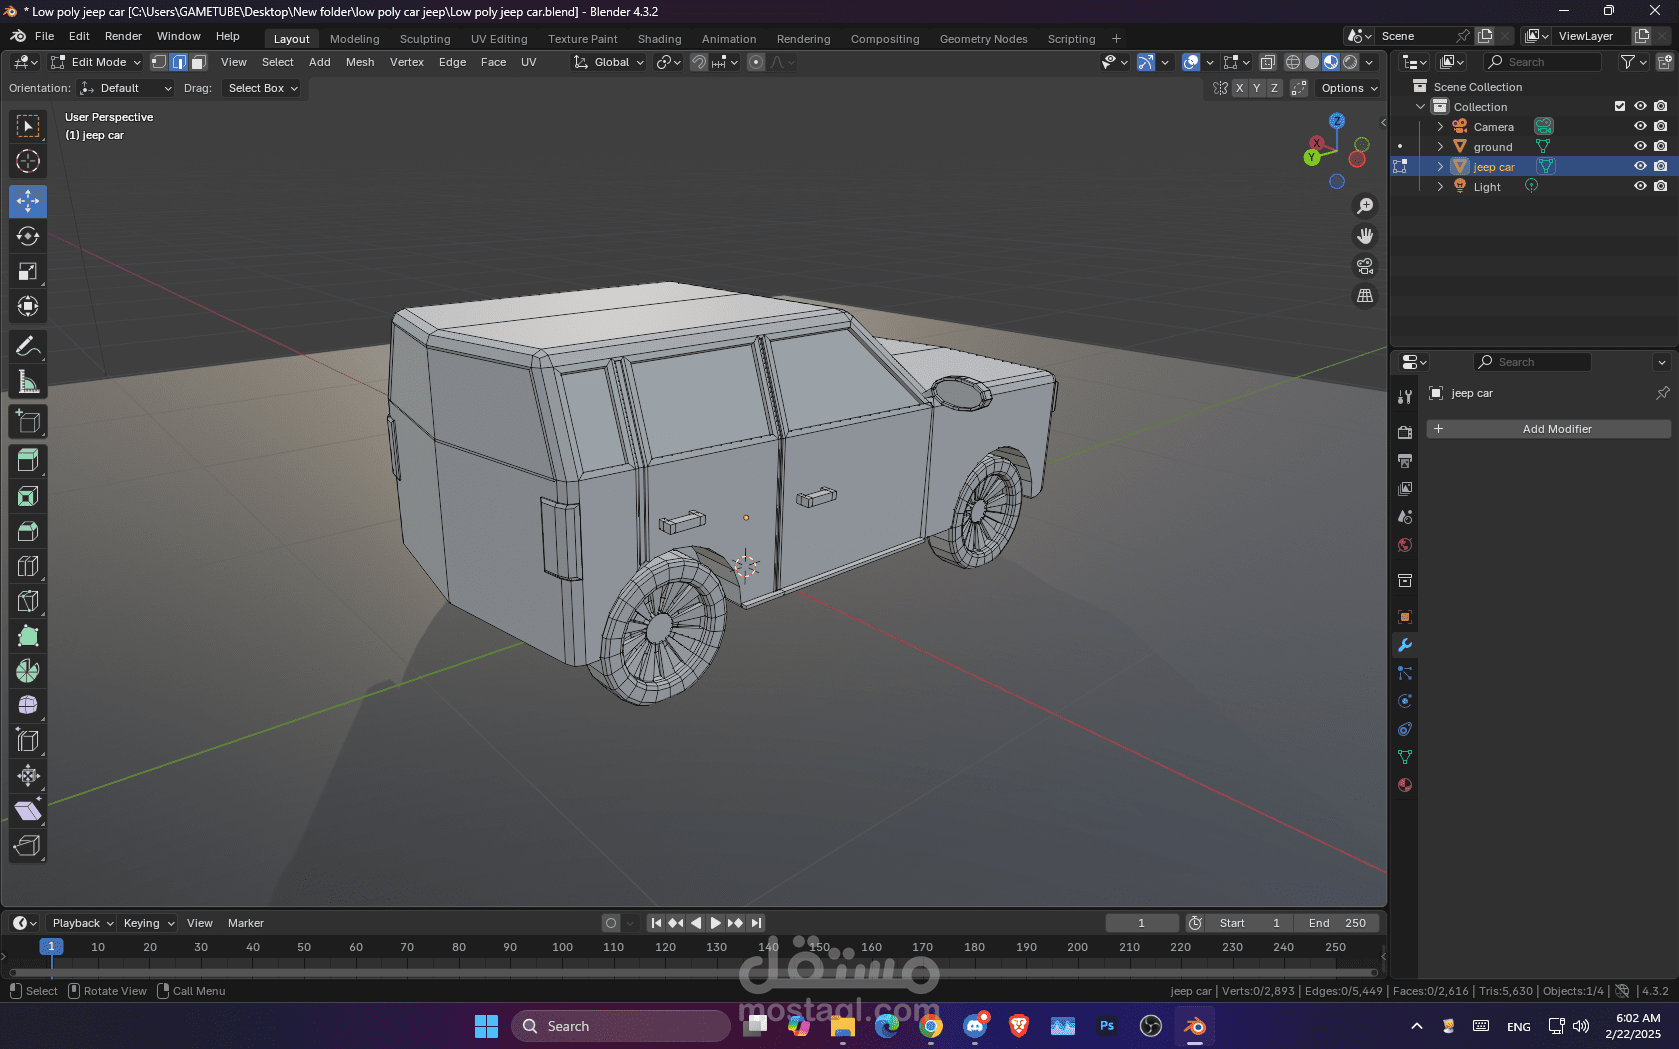The image size is (1679, 1049).
Task: Toggle camera view in viewport
Action: [1365, 266]
